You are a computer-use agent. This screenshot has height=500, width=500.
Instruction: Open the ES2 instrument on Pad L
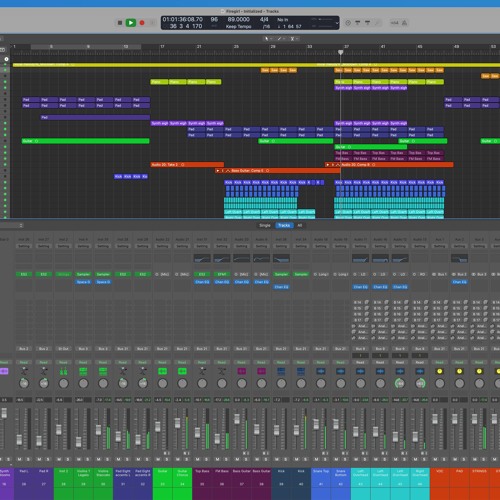tap(24, 274)
